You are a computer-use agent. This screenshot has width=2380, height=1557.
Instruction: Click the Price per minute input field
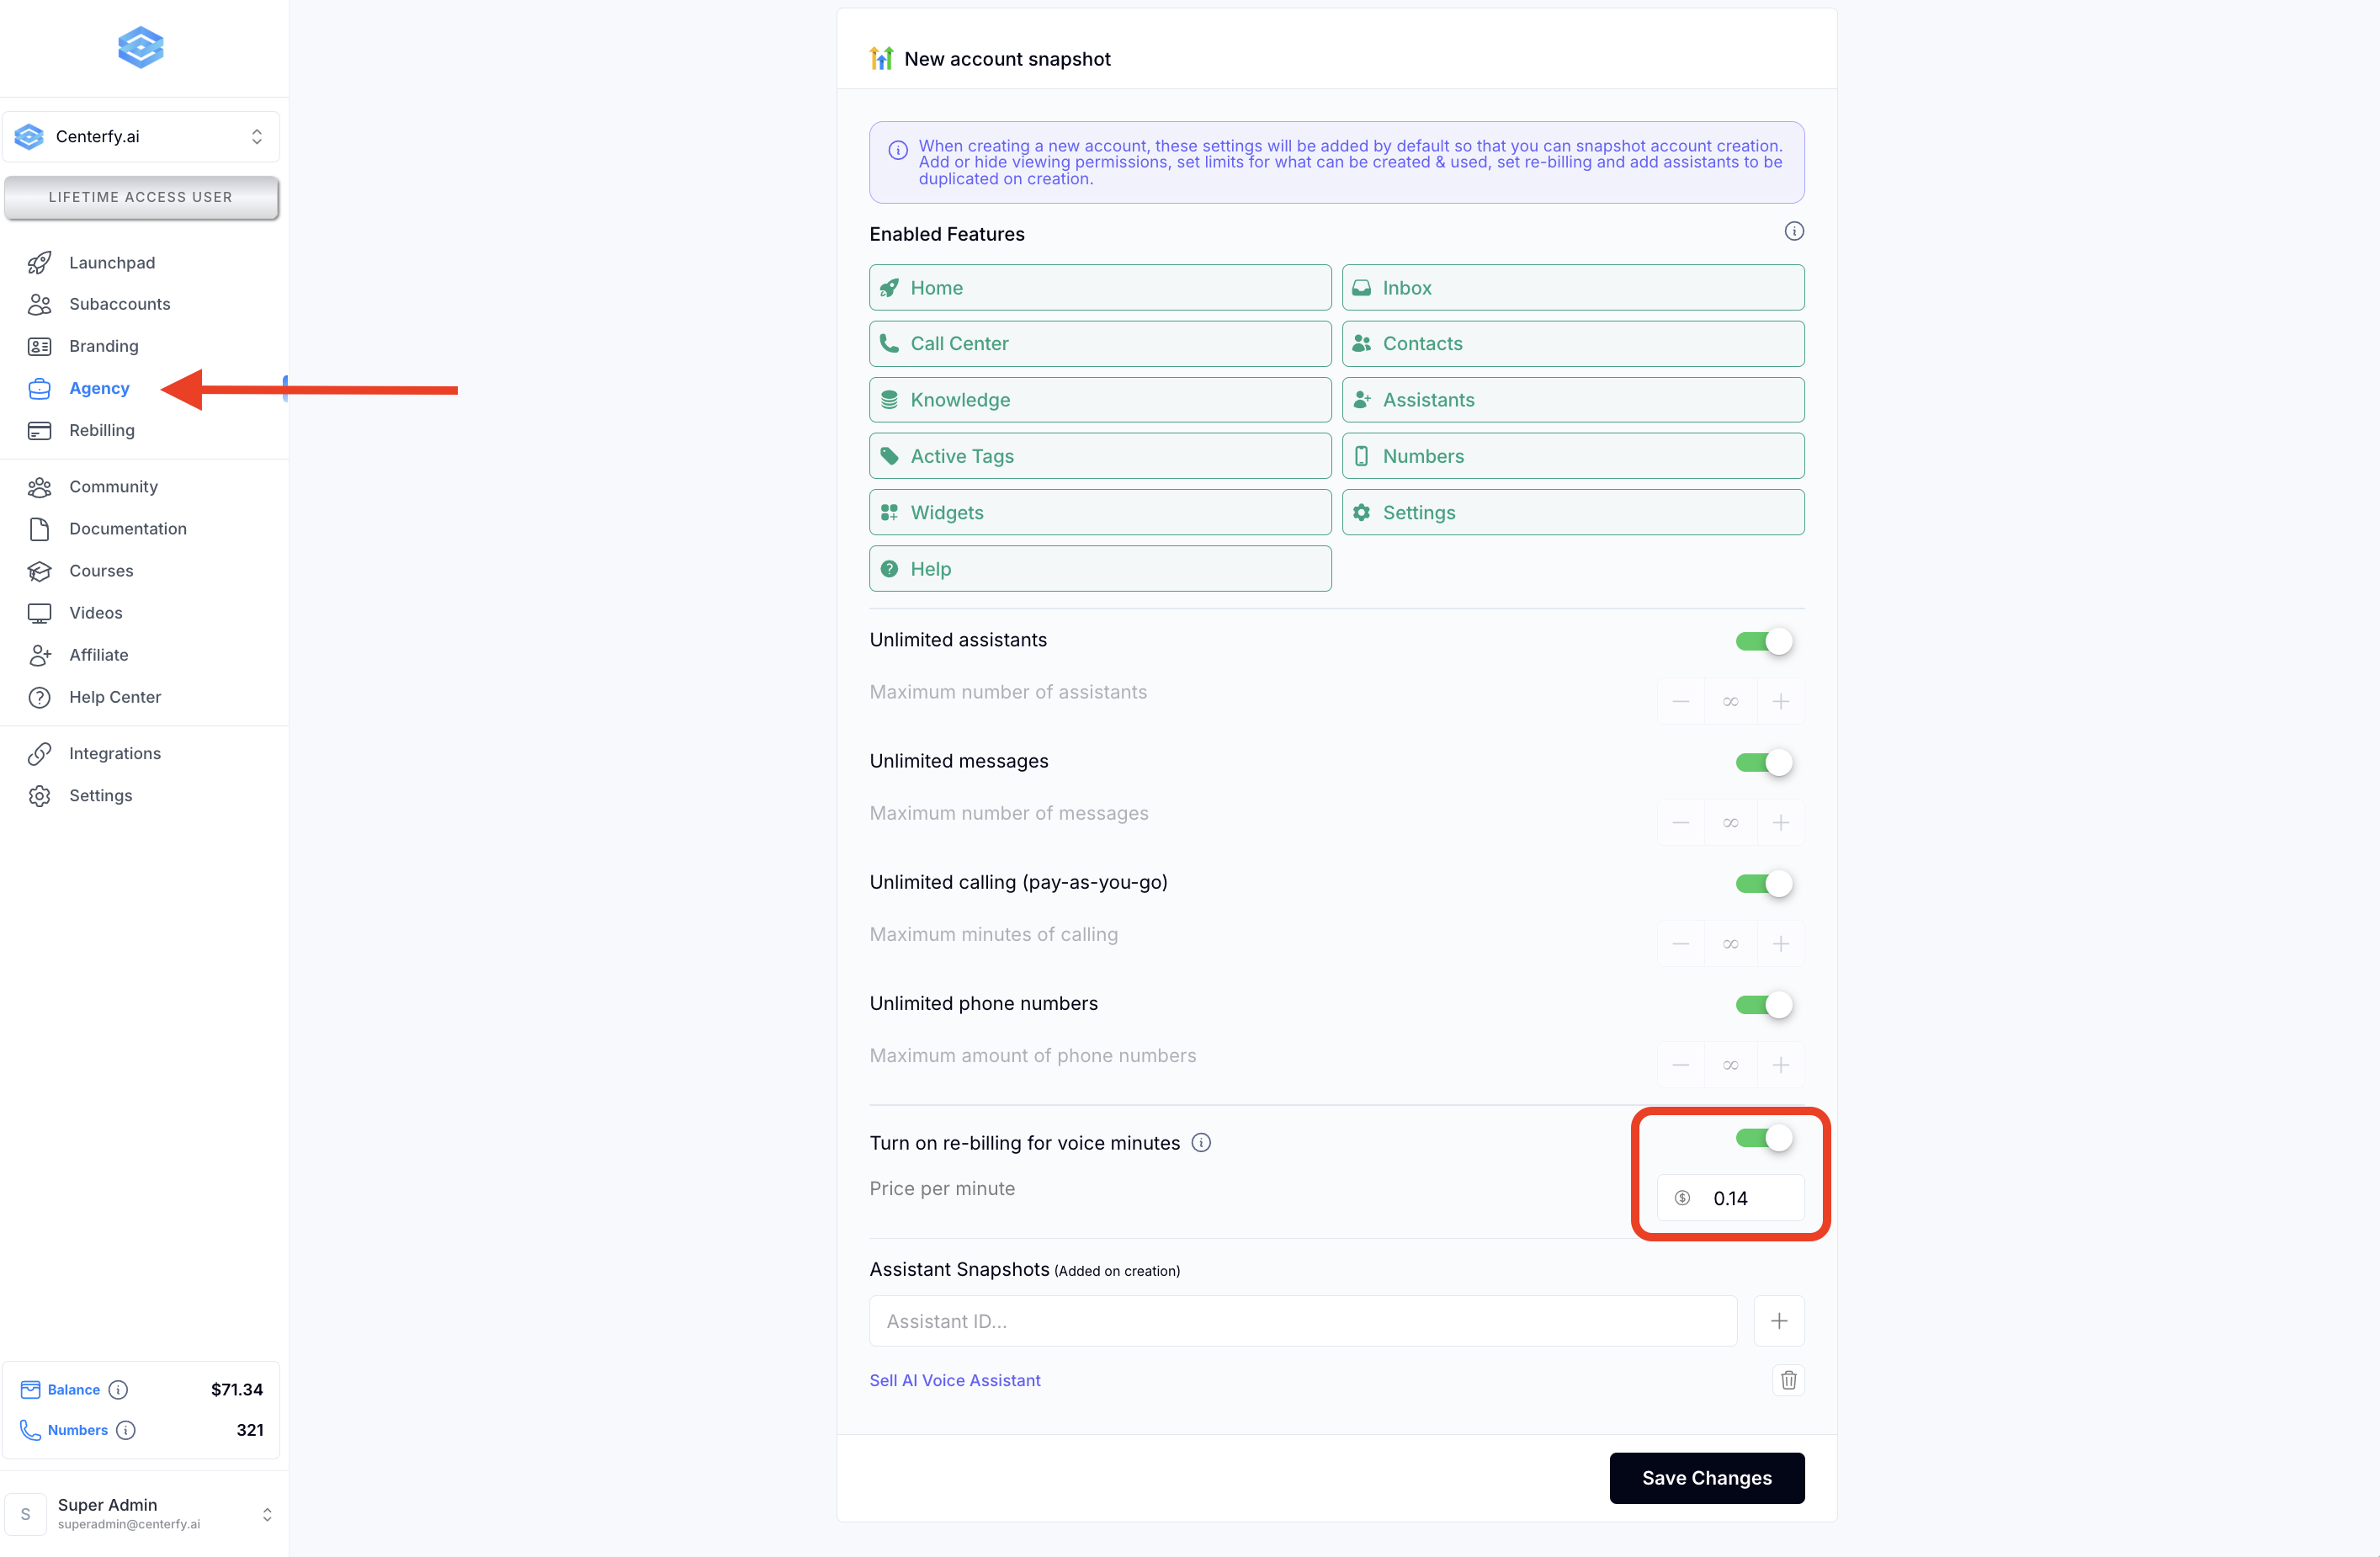(1750, 1198)
